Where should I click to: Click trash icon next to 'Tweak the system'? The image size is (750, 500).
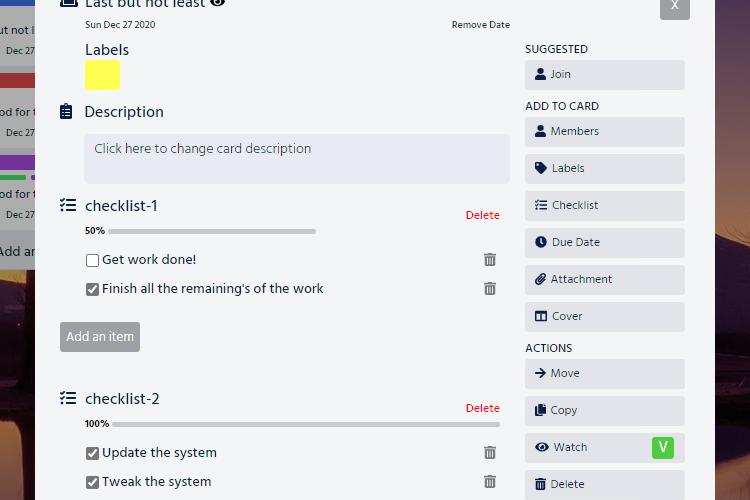pos(490,482)
